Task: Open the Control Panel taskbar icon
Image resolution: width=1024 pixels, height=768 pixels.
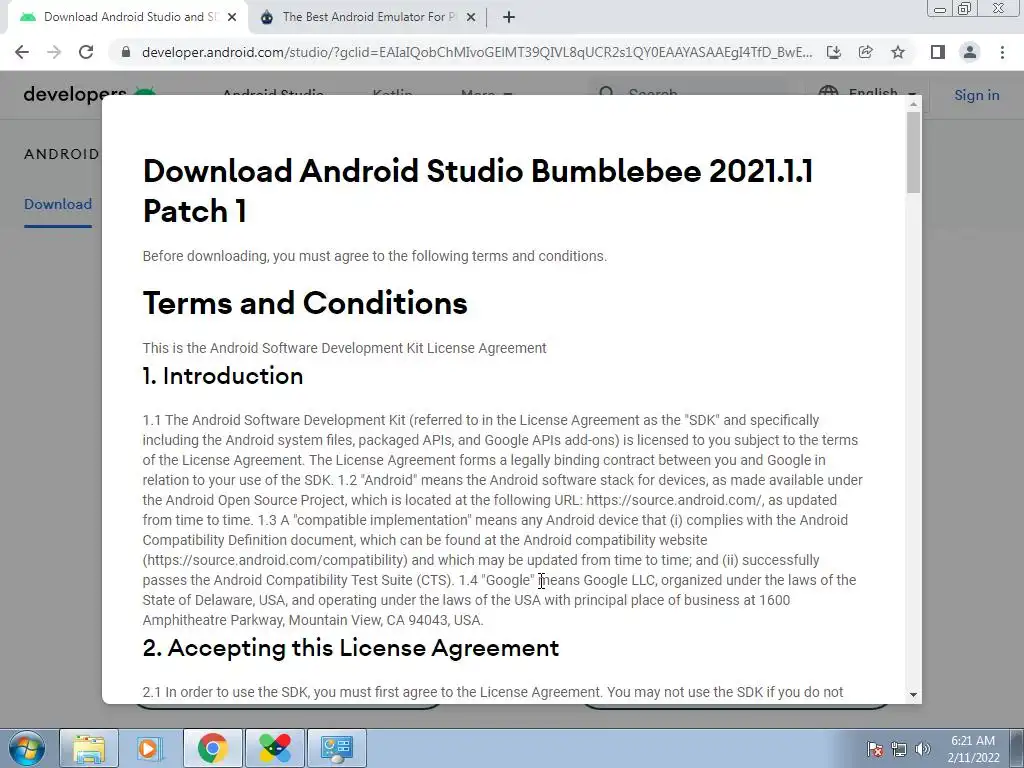Action: pyautogui.click(x=336, y=748)
